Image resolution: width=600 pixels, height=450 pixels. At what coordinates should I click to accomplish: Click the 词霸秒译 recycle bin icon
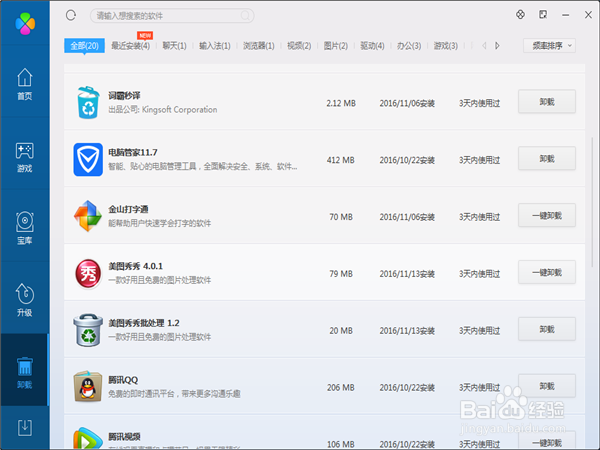pyautogui.click(x=88, y=103)
